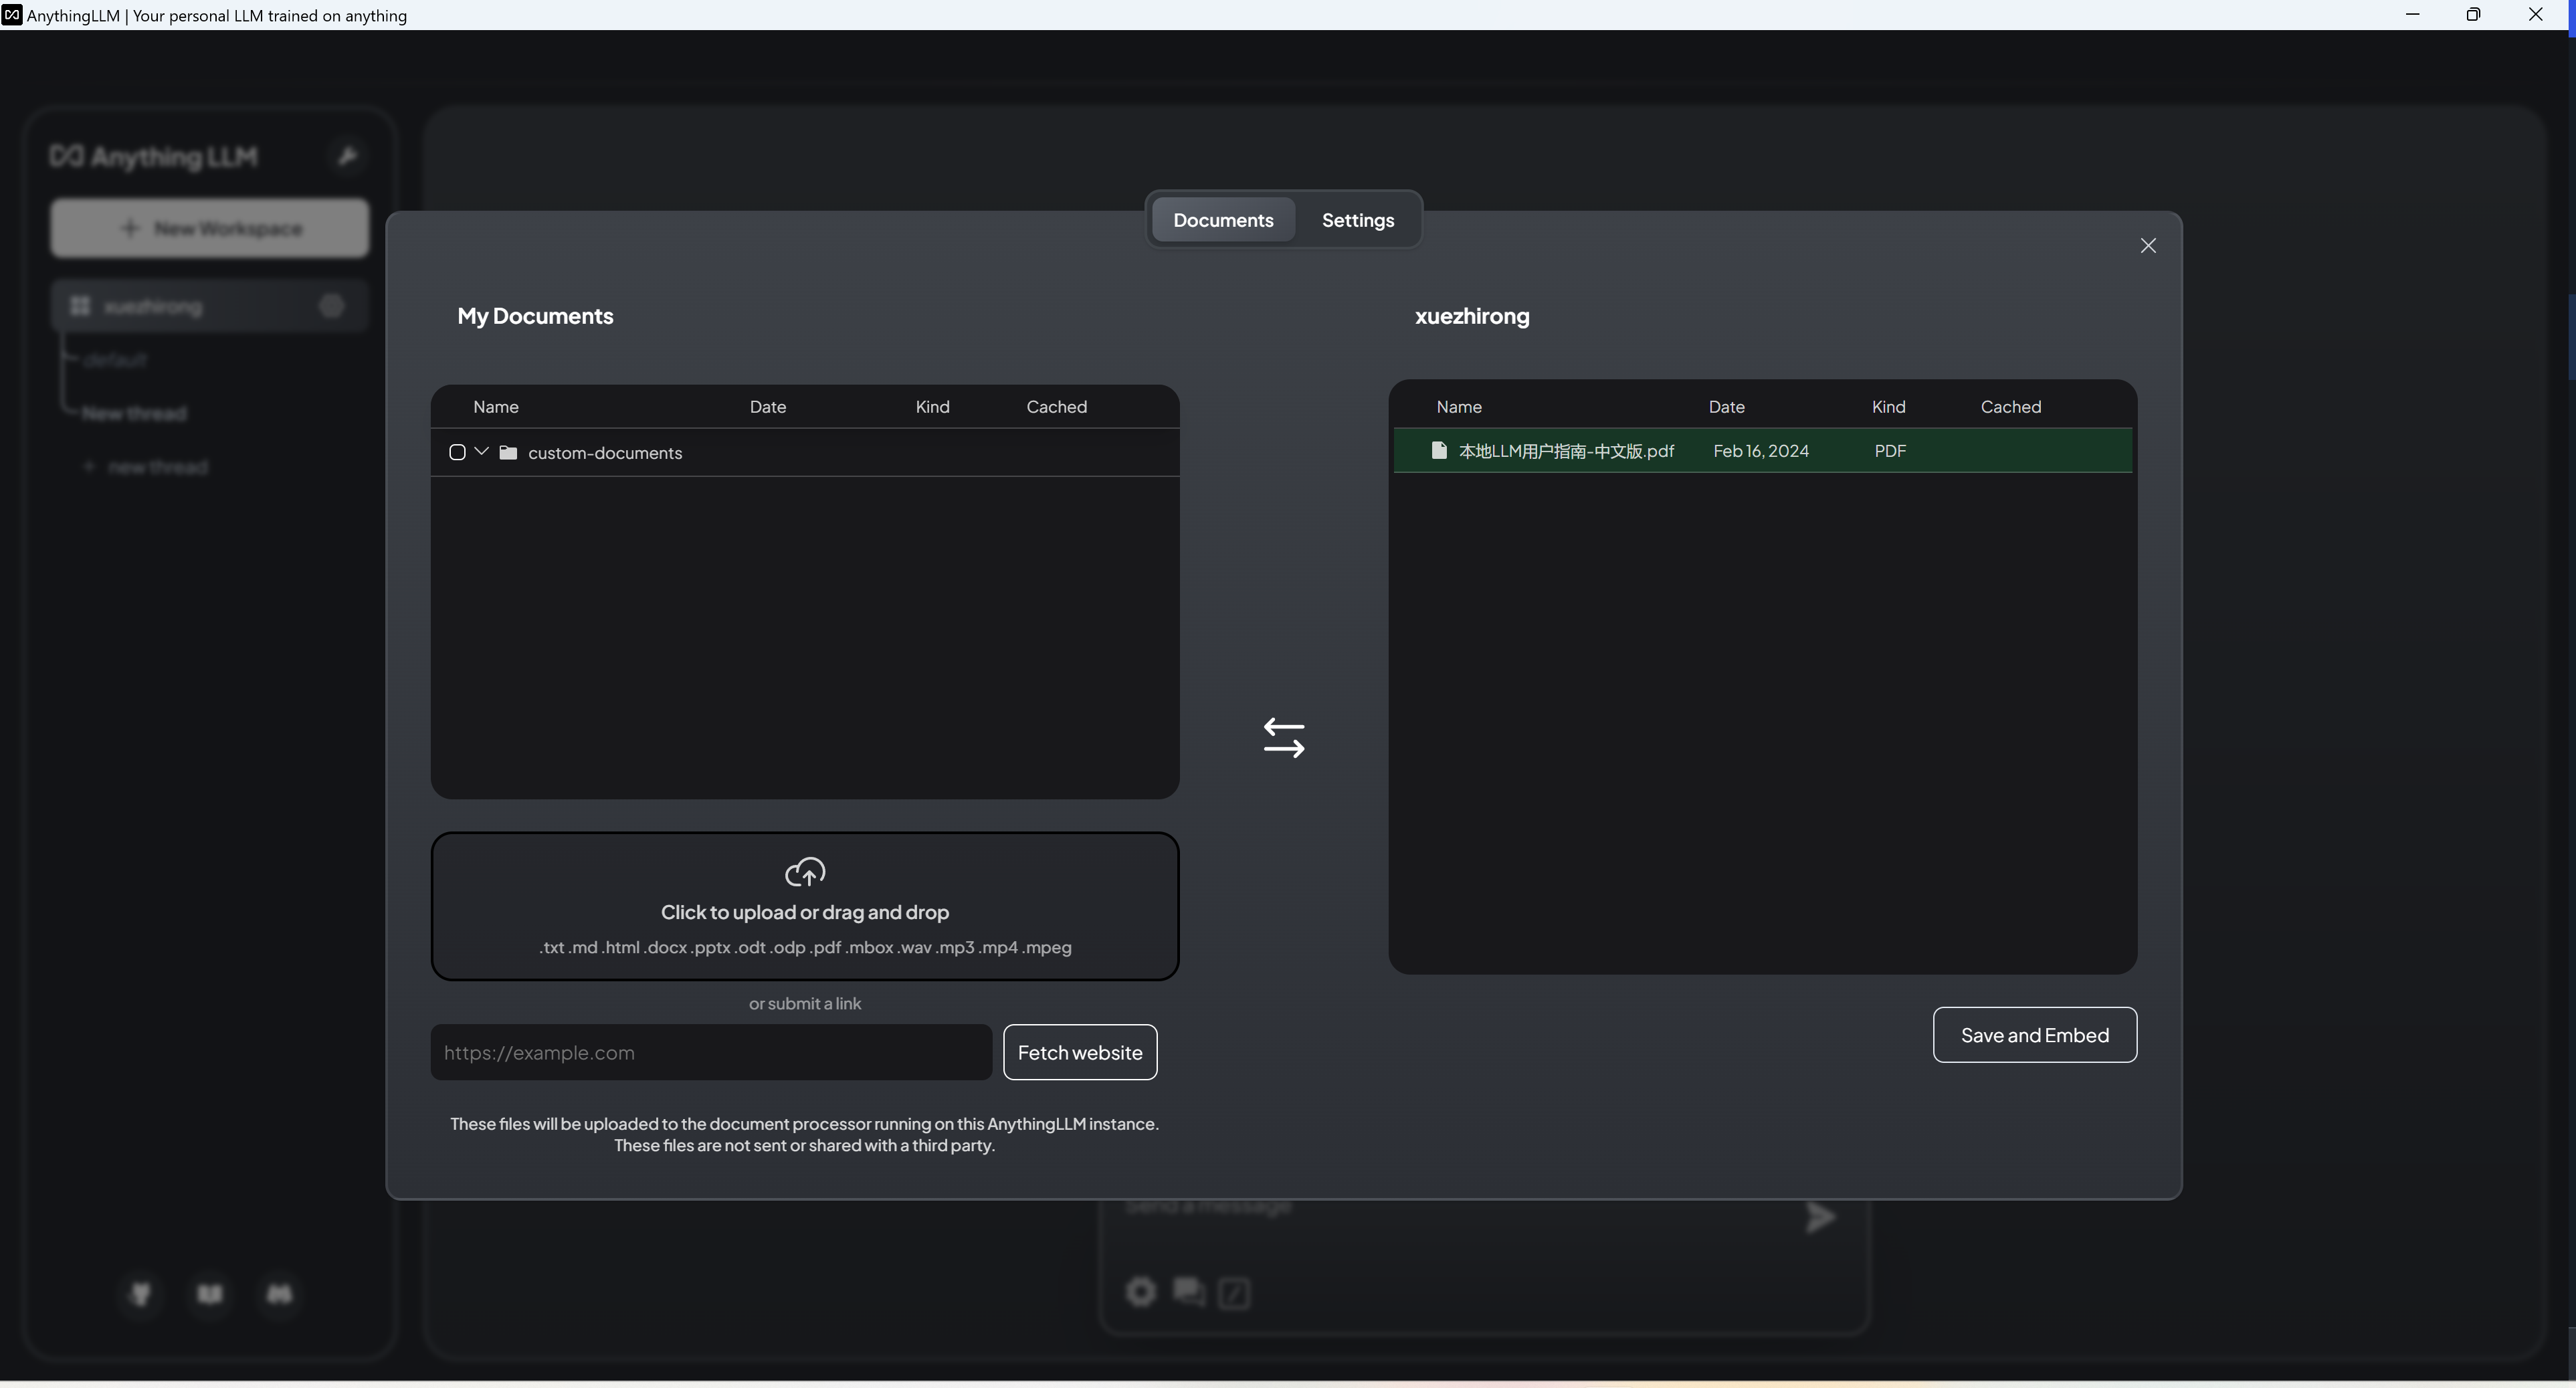
Task: Click the drag and drop upload area
Action: click(805, 906)
